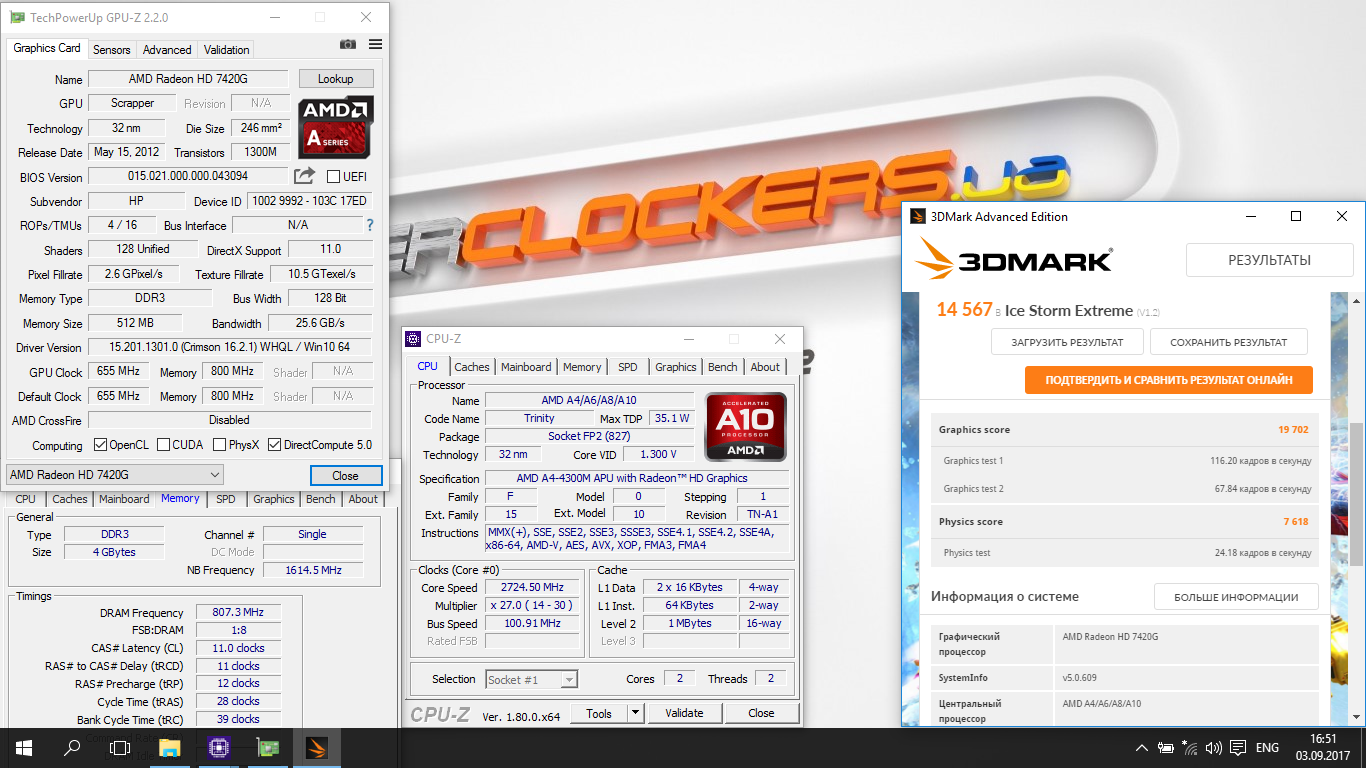Click the Lookup button in GPU-Z
The image size is (1366, 768).
(335, 79)
